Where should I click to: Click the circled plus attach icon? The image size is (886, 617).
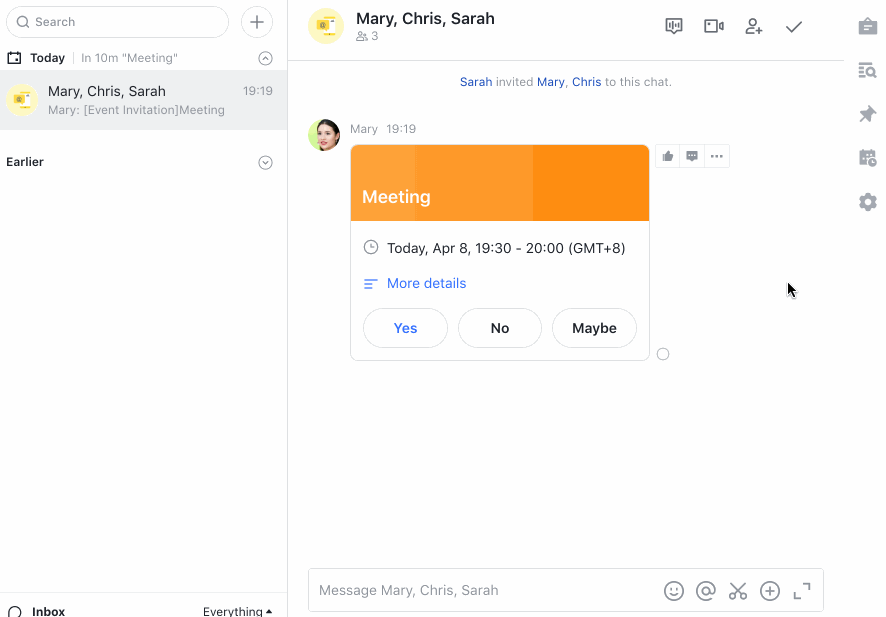[x=770, y=591]
